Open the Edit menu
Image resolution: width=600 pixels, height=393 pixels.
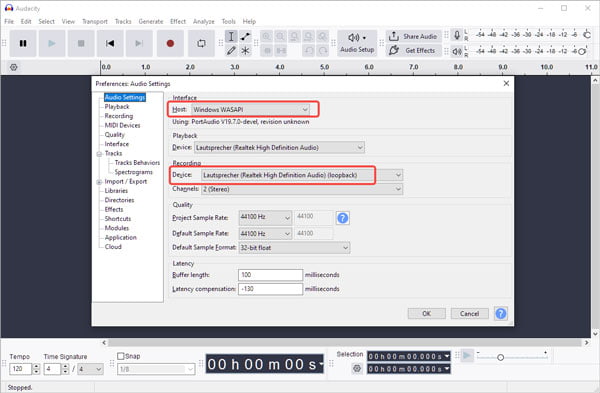26,21
